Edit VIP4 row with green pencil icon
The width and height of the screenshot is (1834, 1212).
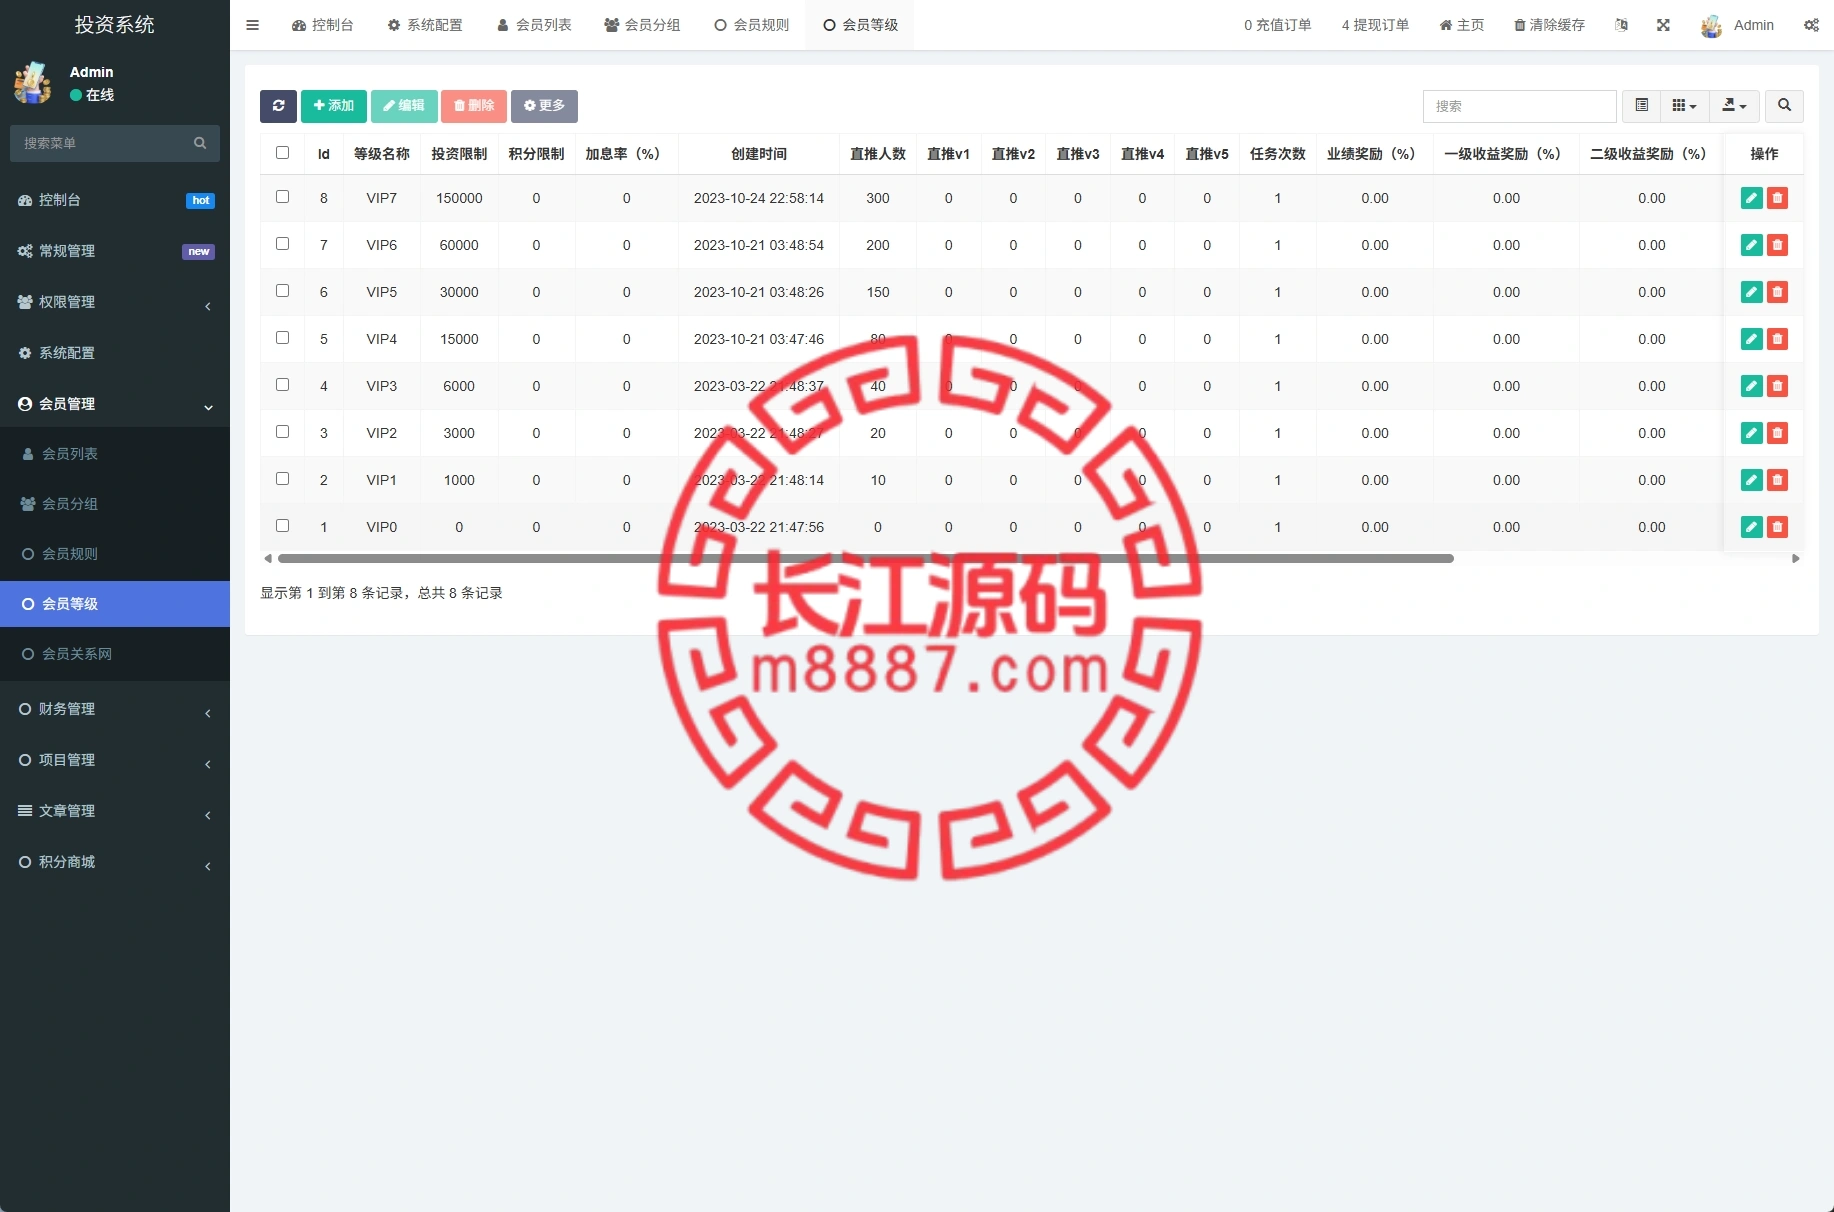click(x=1751, y=339)
